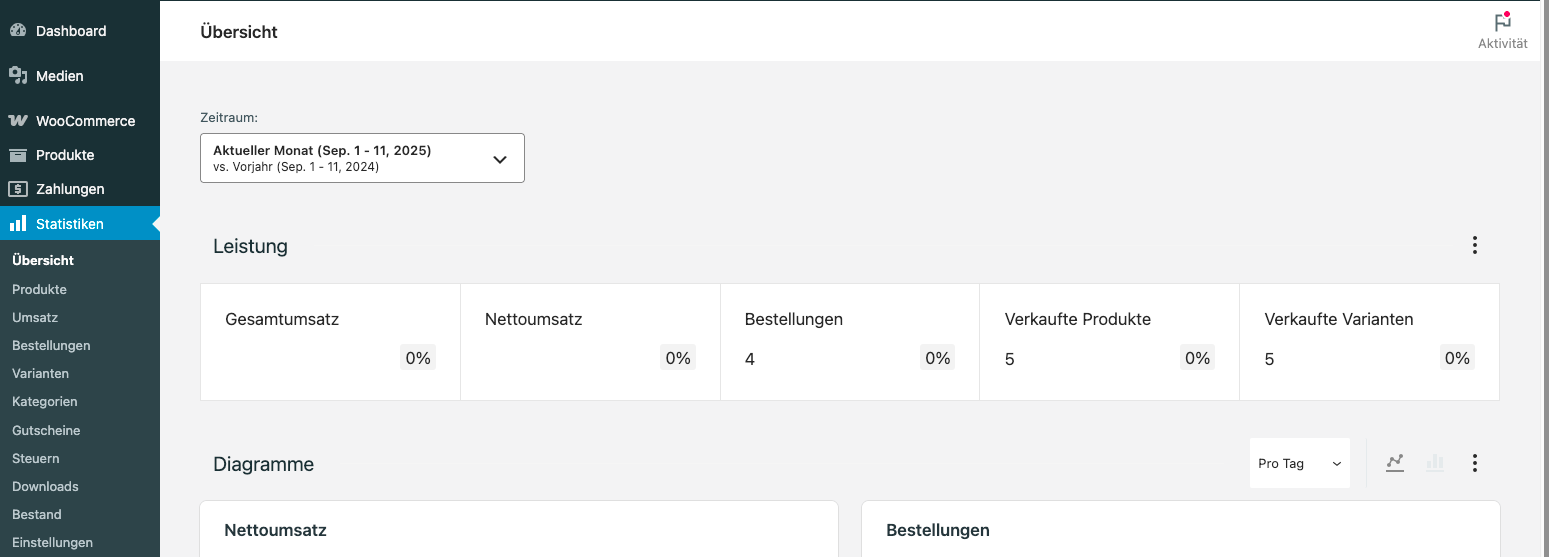The image size is (1549, 557).
Task: Open the Zeitraum date range dropdown
Action: click(362, 158)
